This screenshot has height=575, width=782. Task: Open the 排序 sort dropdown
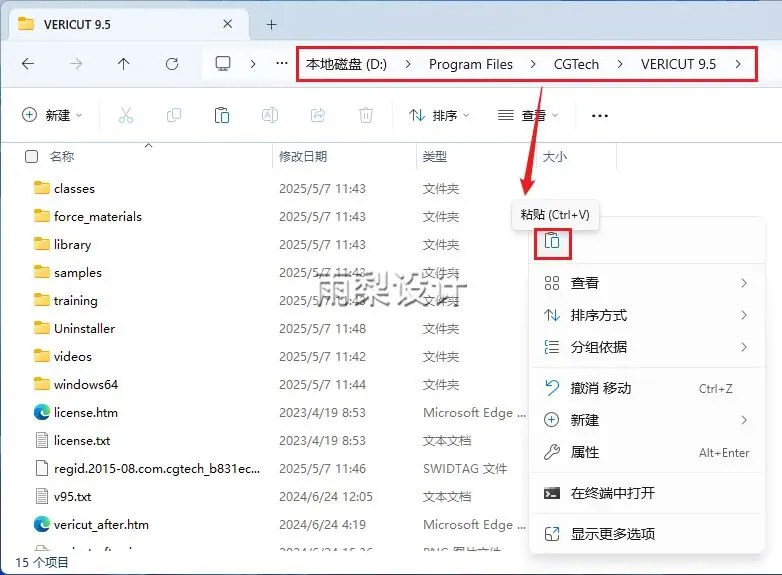[439, 115]
